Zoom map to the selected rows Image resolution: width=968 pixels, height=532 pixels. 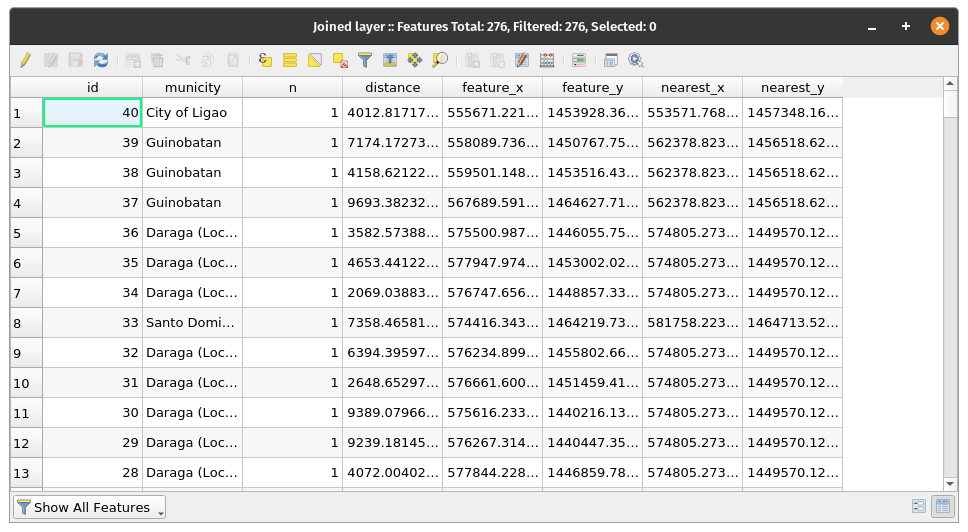pyautogui.click(x=440, y=60)
